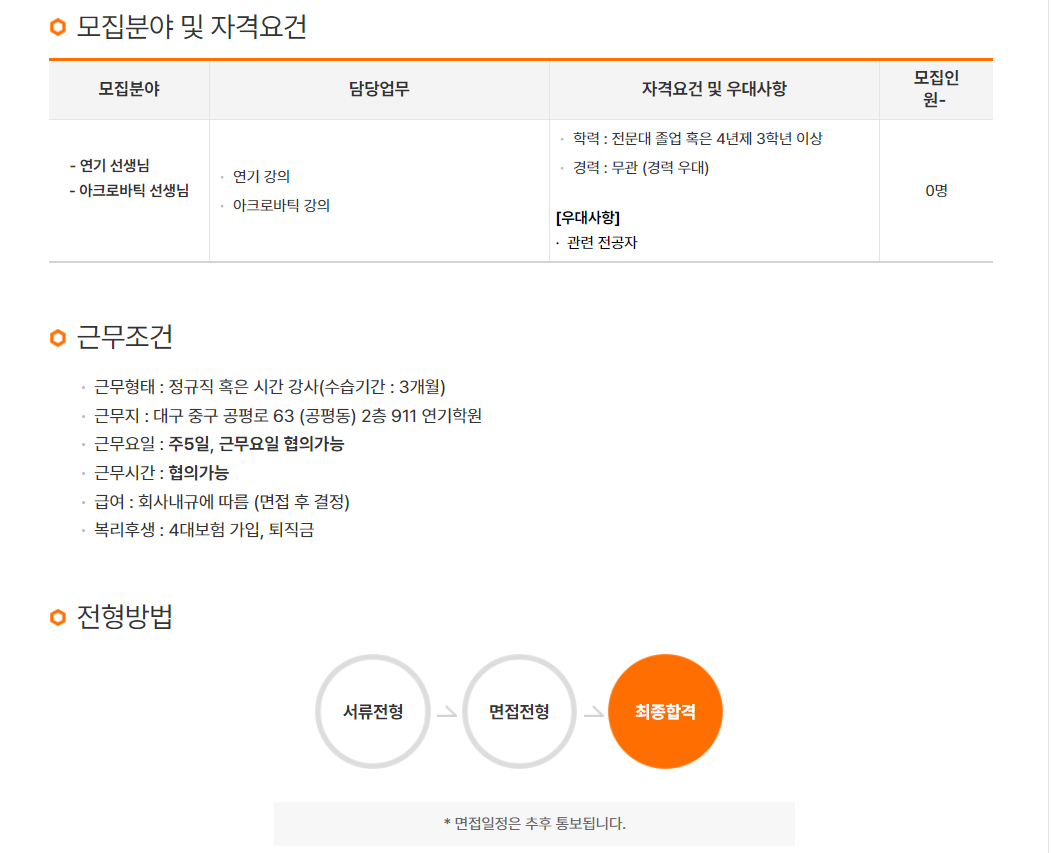1051x853 pixels.
Task: Click the 모집인원 column header
Action: pos(935,90)
